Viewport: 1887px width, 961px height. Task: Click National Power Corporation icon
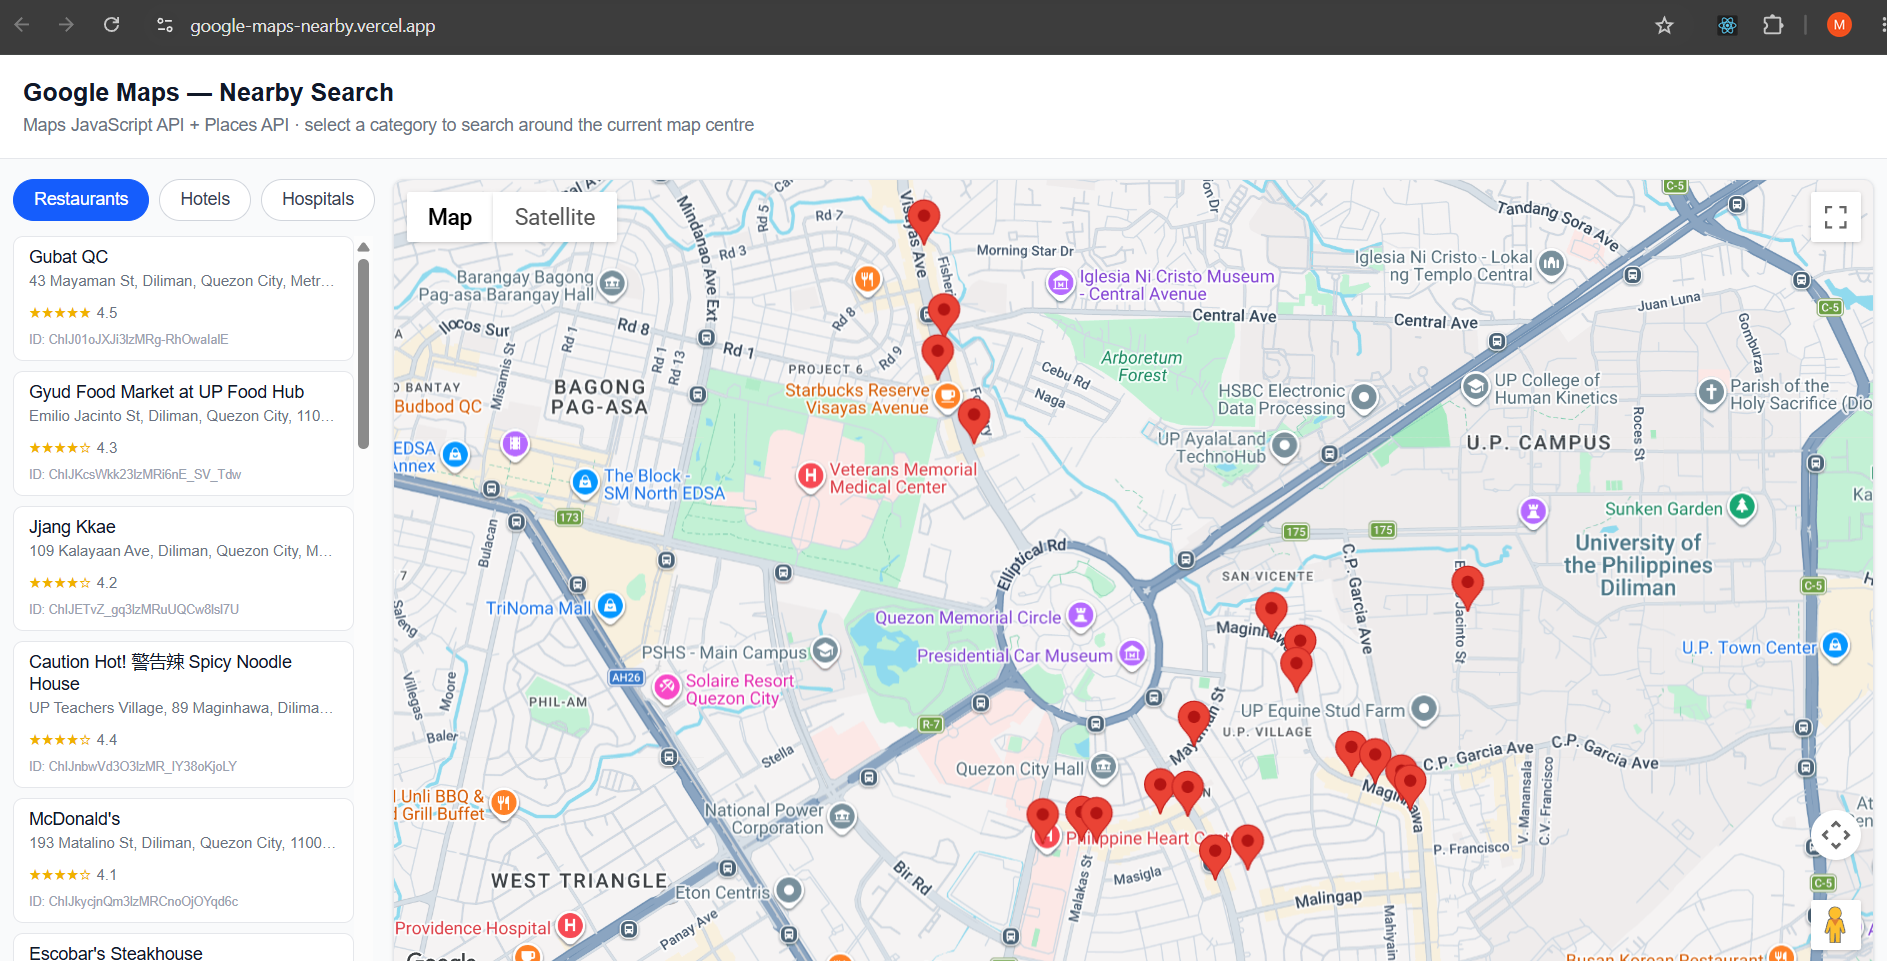843,818
